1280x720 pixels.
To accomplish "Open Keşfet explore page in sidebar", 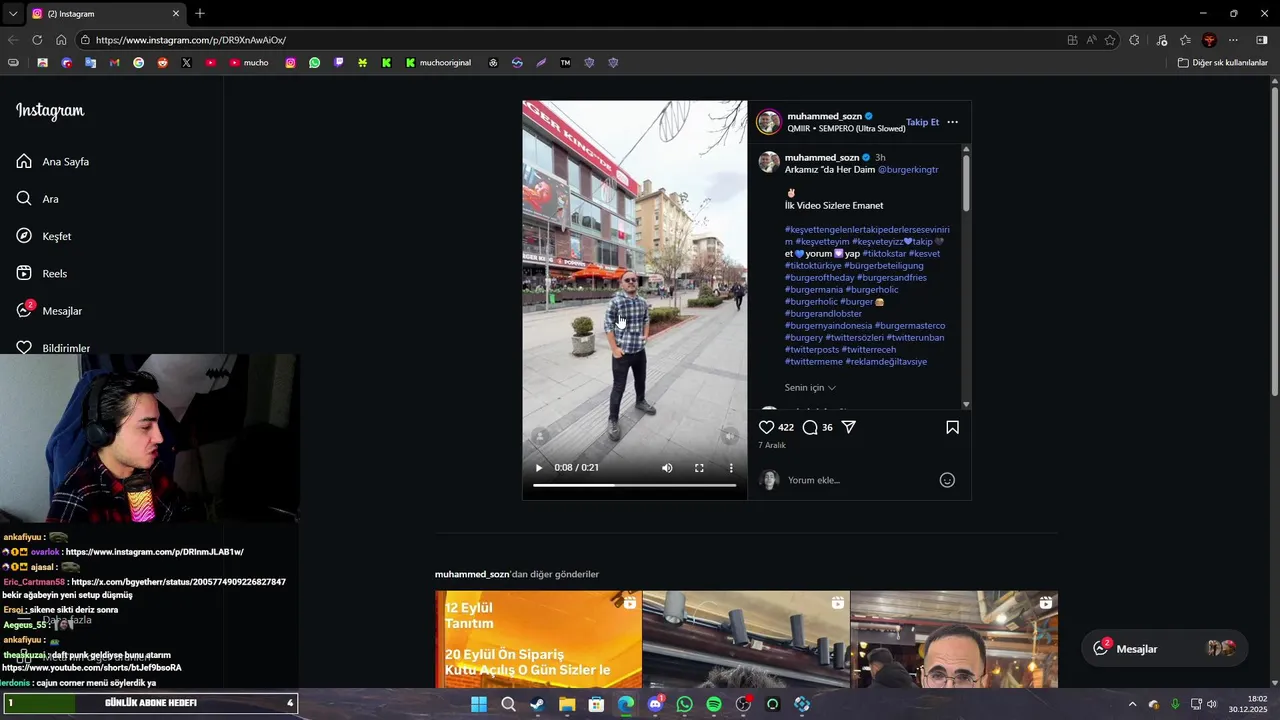I will click(x=44, y=236).
